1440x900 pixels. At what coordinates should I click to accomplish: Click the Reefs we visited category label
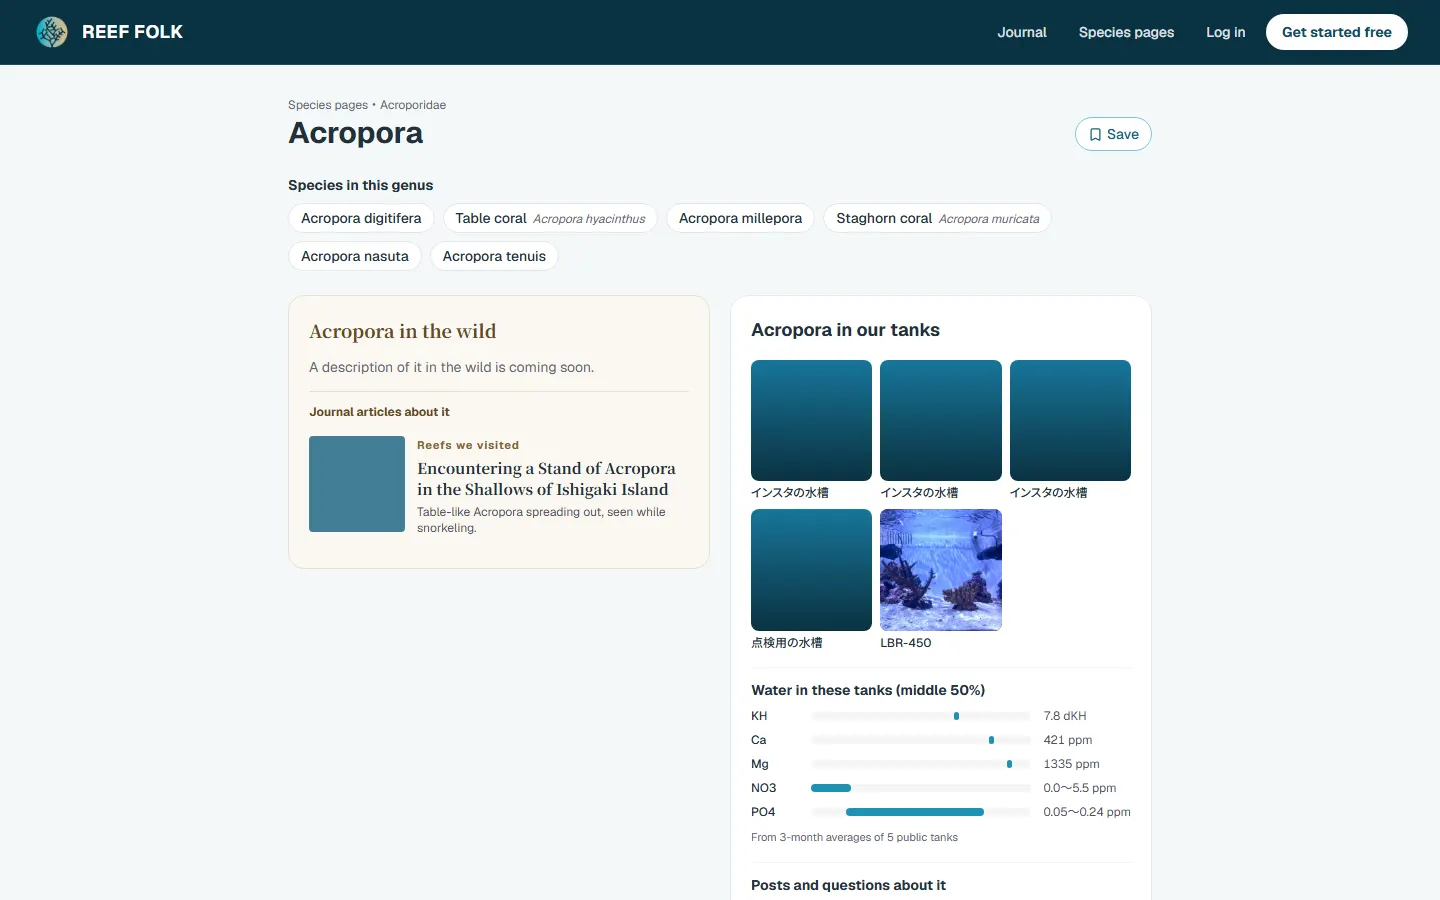coord(468,445)
